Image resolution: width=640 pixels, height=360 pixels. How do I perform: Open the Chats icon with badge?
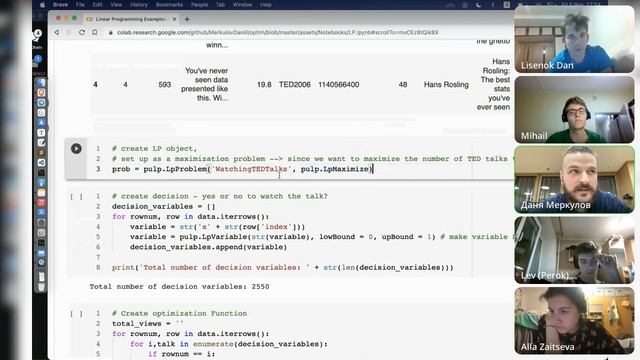point(37,36)
